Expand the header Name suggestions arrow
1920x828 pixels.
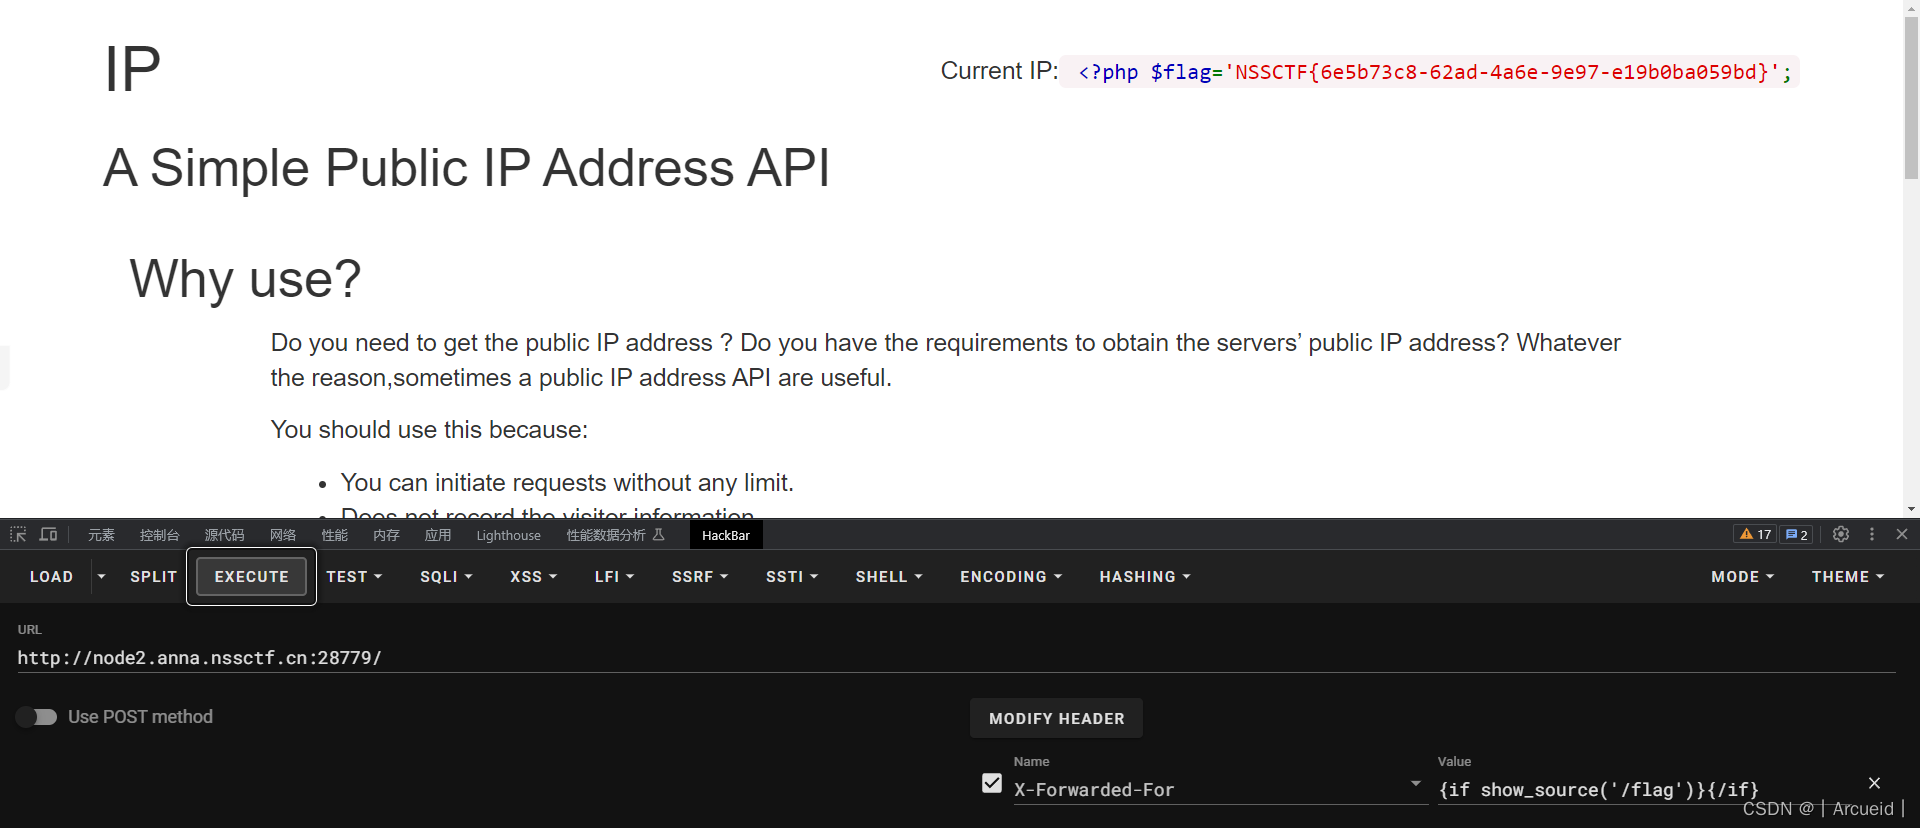pyautogui.click(x=1416, y=784)
